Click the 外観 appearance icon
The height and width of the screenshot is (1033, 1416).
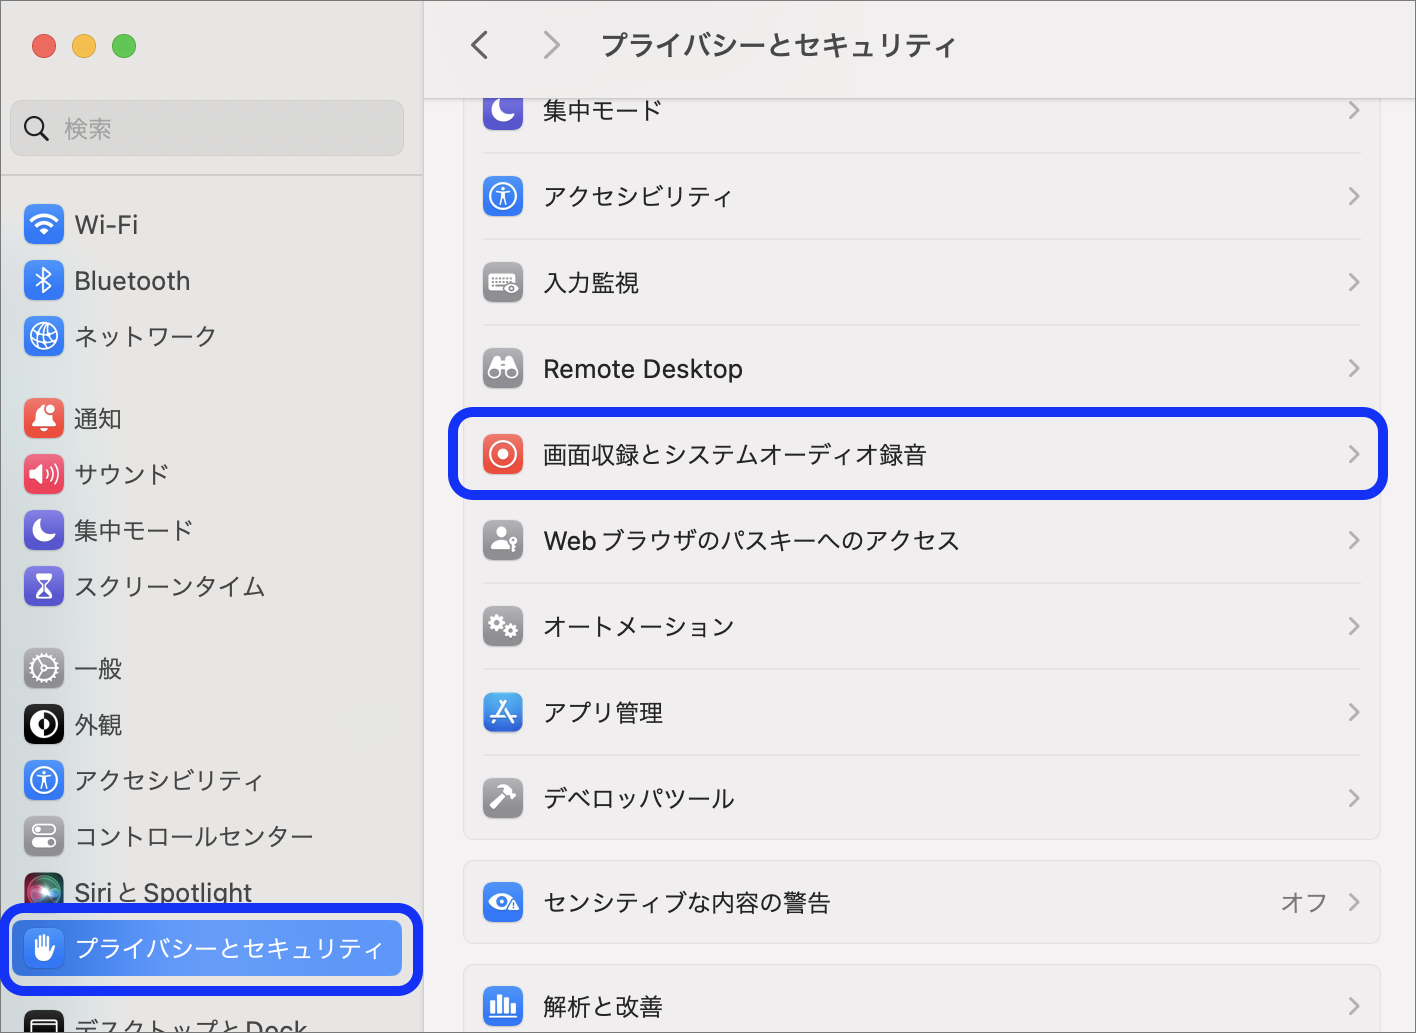pyautogui.click(x=44, y=724)
